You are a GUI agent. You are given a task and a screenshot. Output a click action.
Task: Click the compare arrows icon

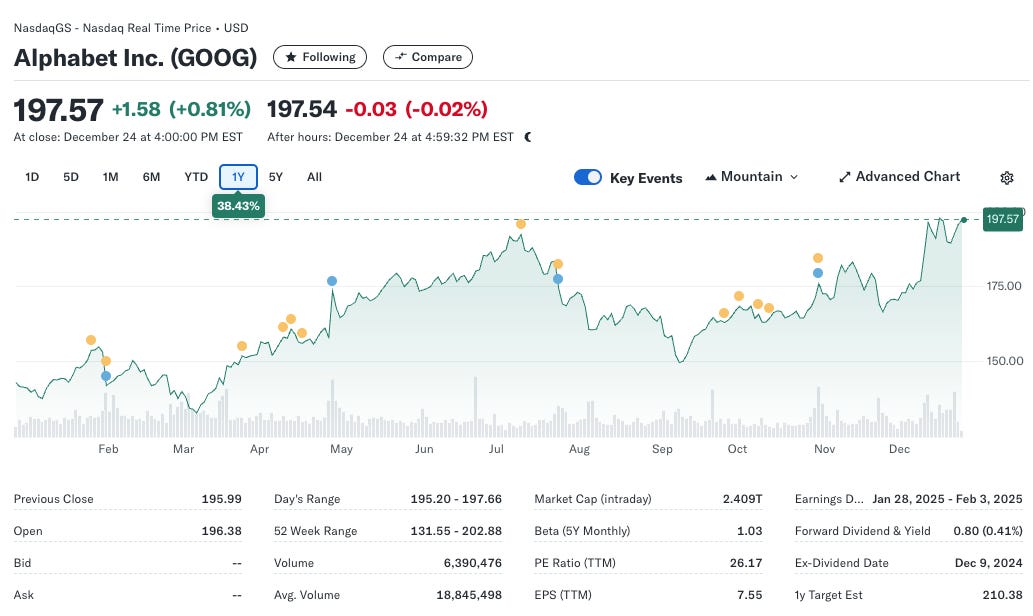[400, 57]
